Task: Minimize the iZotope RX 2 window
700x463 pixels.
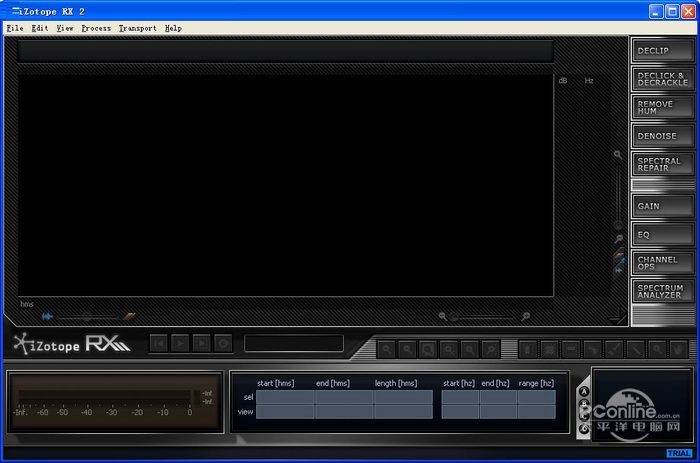Action: pos(655,12)
